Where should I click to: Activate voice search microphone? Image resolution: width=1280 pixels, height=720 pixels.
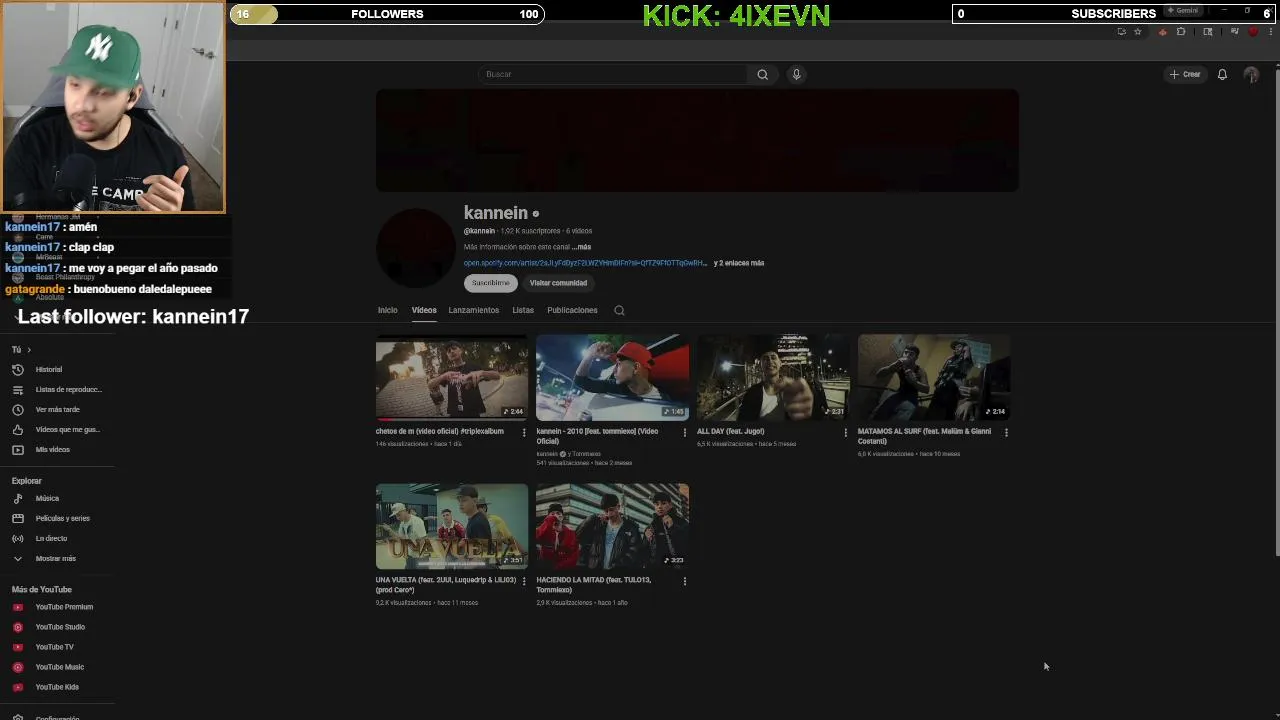[x=796, y=74]
